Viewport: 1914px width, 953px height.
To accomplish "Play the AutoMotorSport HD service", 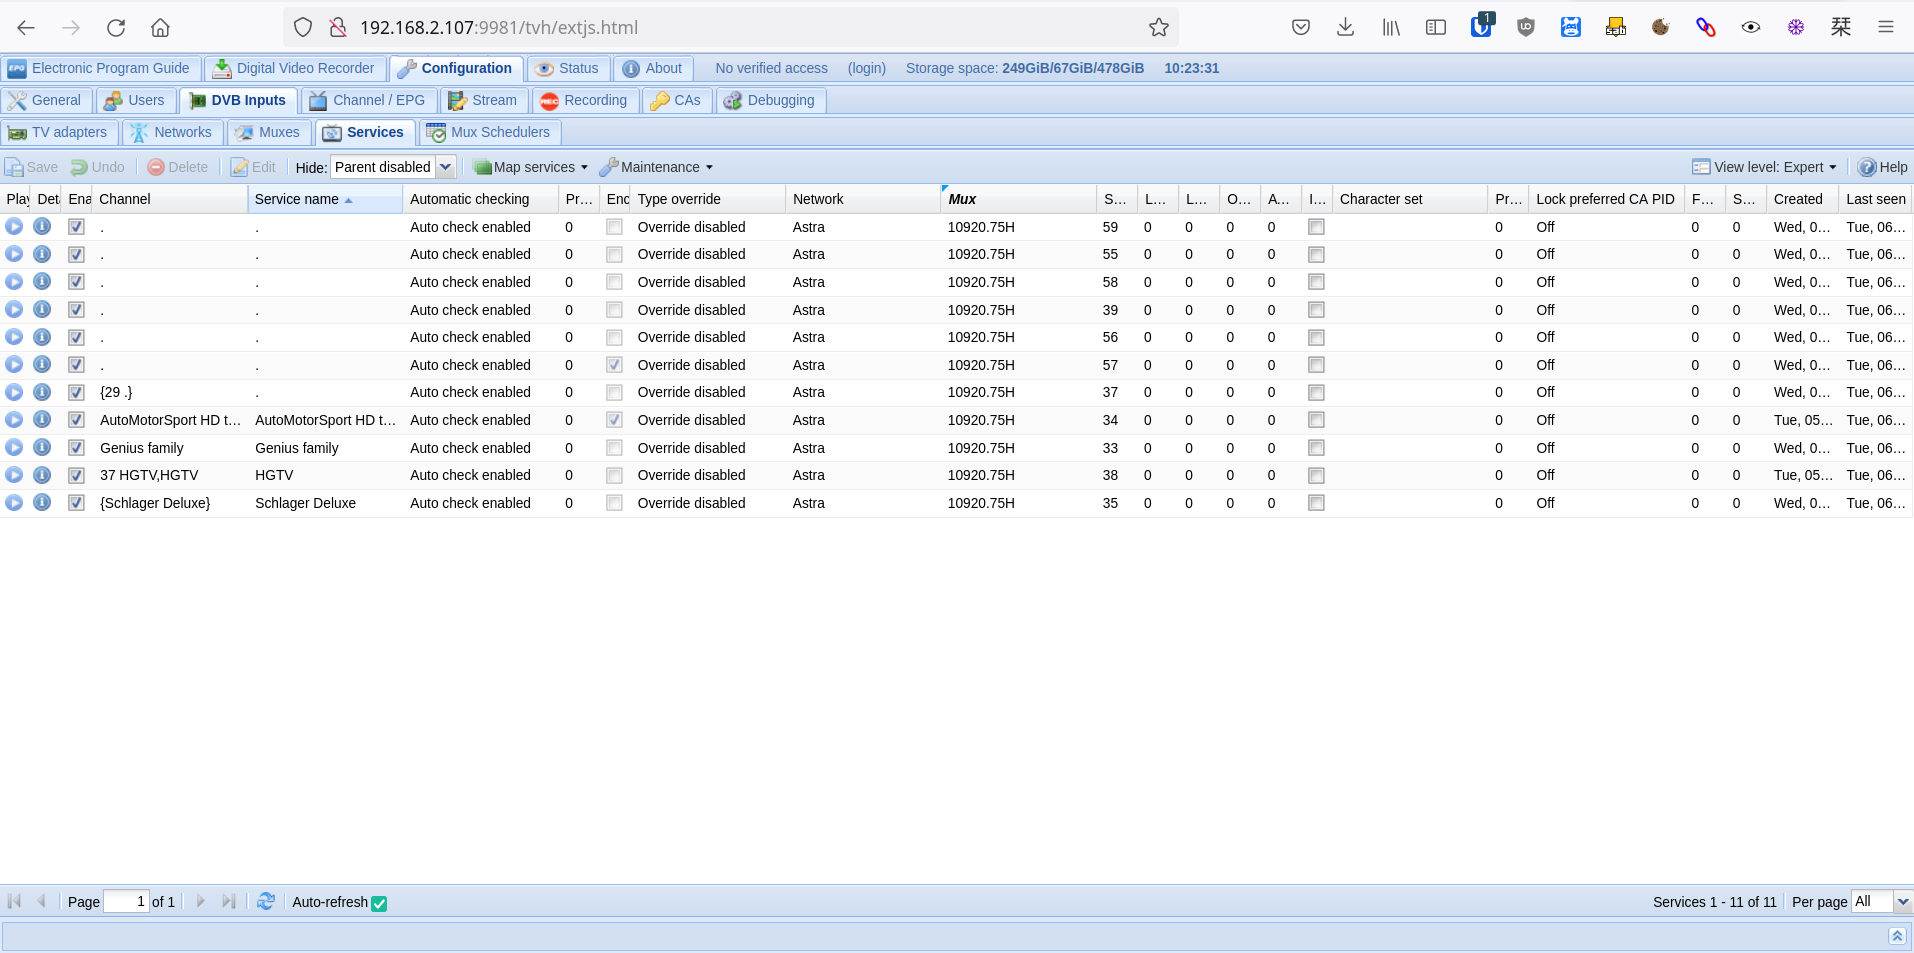I will point(14,420).
